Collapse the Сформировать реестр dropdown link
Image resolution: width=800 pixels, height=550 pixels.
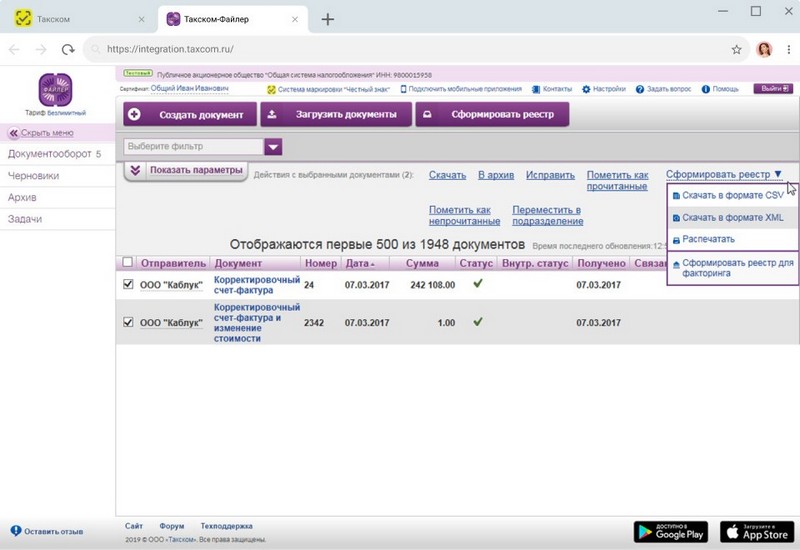(723, 175)
